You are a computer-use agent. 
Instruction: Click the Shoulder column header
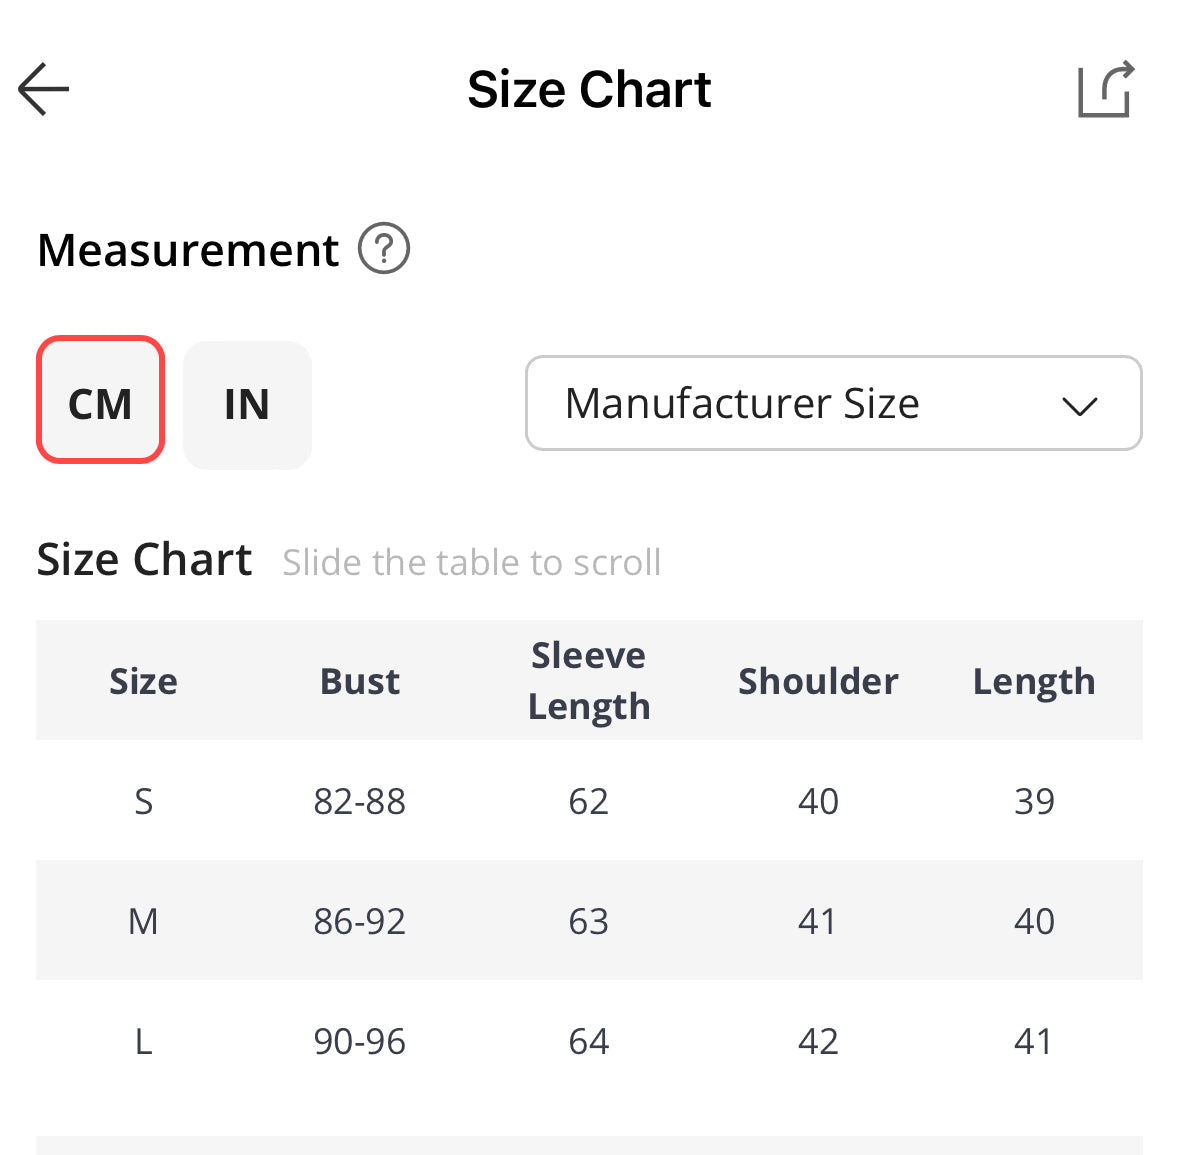click(x=818, y=681)
